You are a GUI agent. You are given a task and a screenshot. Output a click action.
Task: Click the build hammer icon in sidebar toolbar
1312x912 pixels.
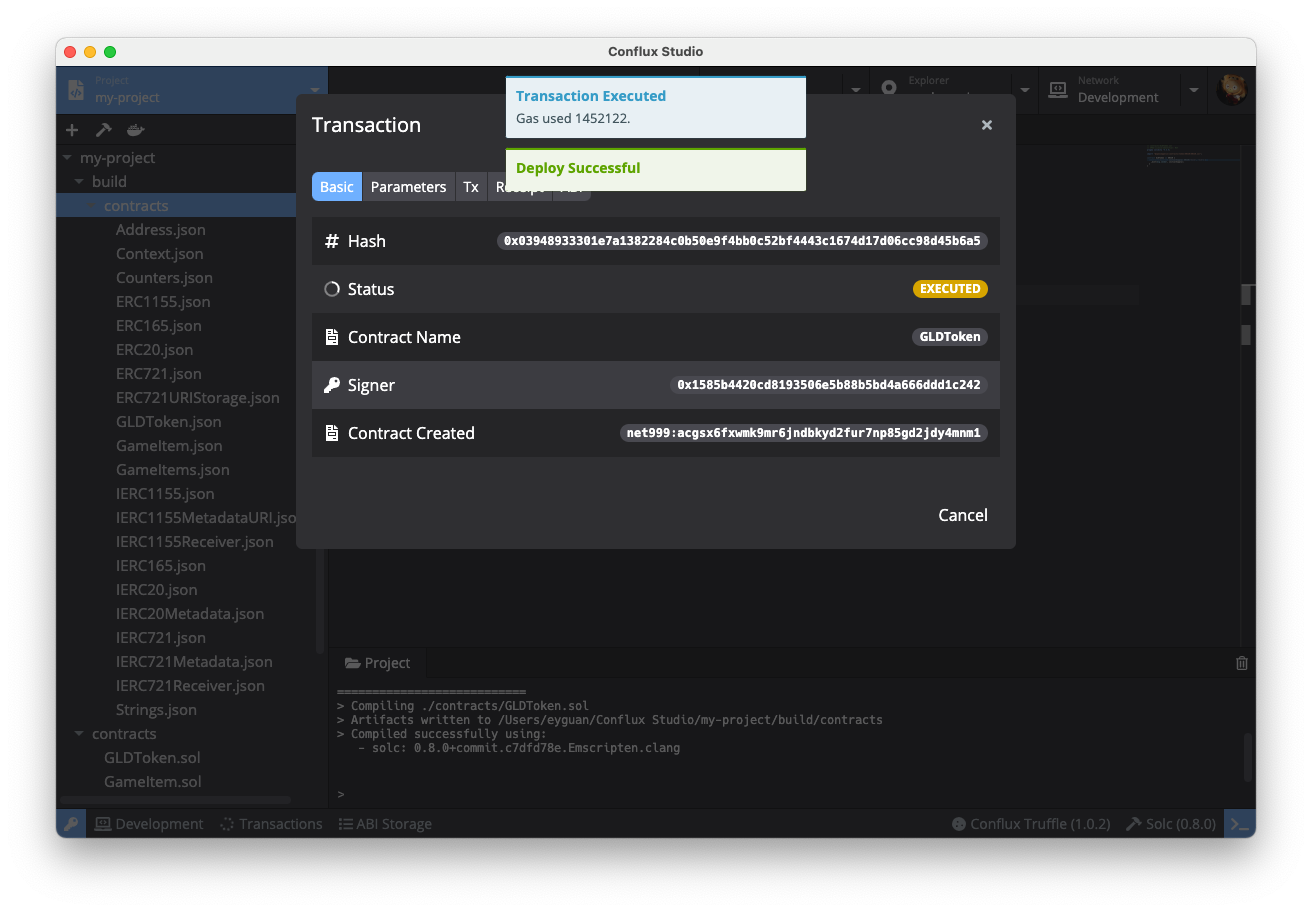pos(103,130)
